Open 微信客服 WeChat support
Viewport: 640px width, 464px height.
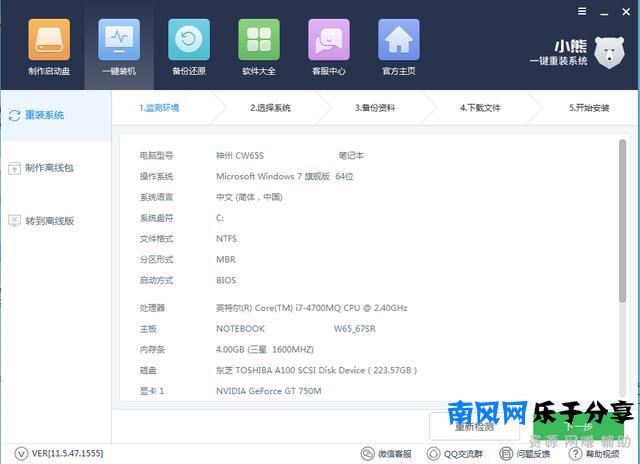coord(386,454)
